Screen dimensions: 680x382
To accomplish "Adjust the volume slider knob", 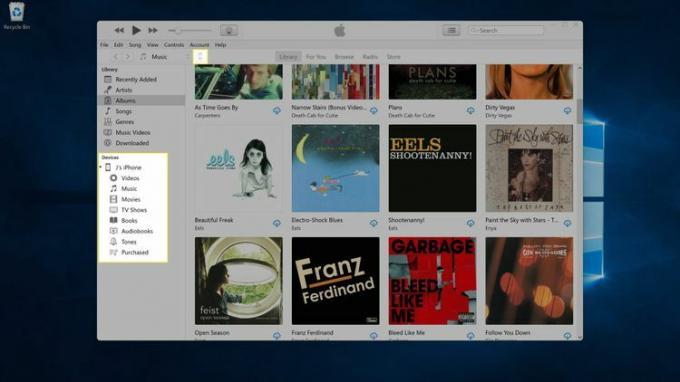I will [178, 31].
